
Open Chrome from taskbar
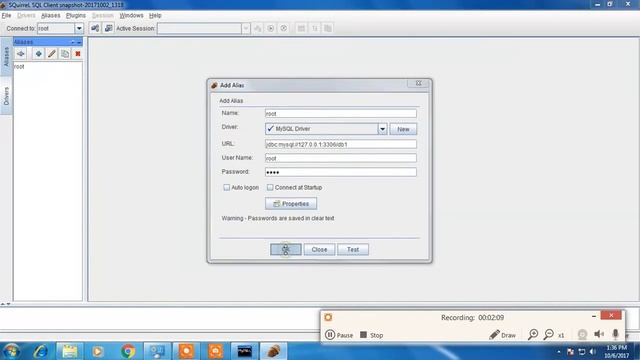pyautogui.click(x=128, y=351)
